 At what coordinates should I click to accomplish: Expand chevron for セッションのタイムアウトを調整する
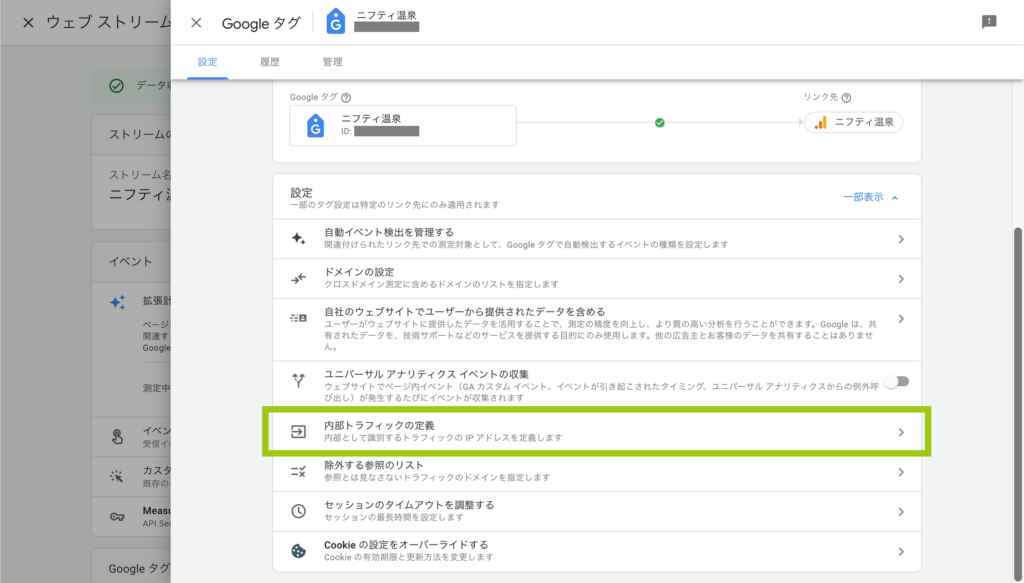click(x=901, y=512)
